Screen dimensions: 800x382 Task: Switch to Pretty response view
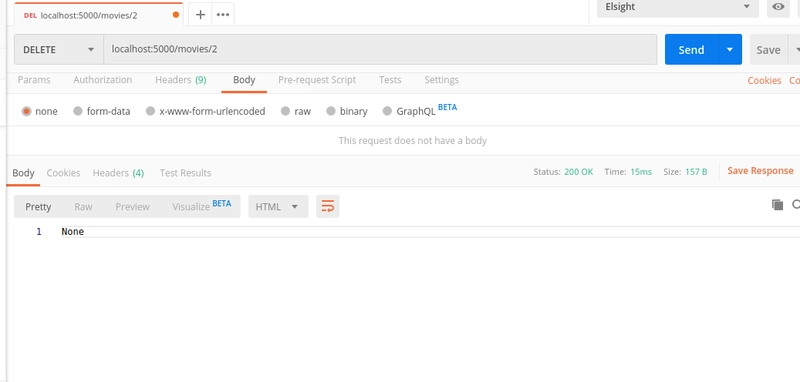coord(38,207)
